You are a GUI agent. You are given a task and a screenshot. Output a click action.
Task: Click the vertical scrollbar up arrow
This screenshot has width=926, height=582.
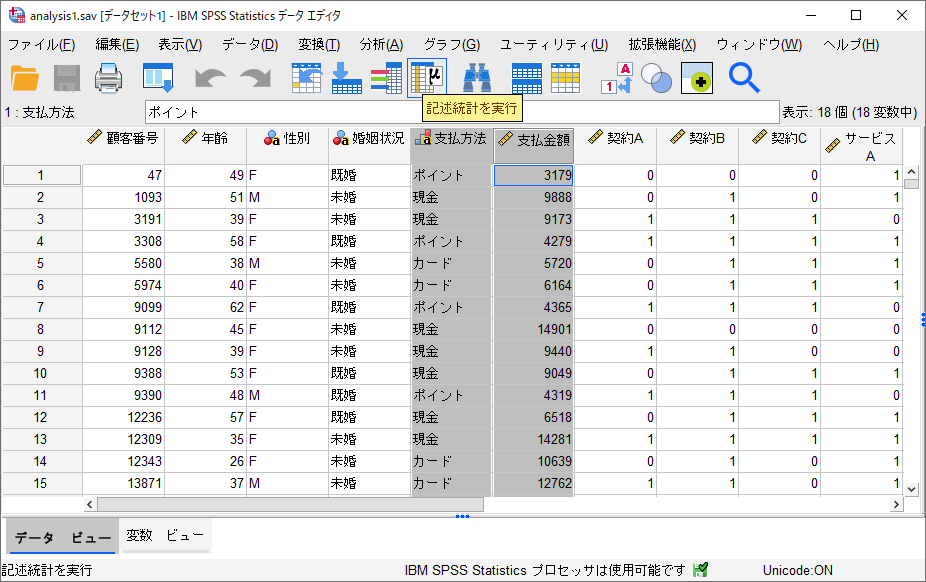click(x=911, y=172)
